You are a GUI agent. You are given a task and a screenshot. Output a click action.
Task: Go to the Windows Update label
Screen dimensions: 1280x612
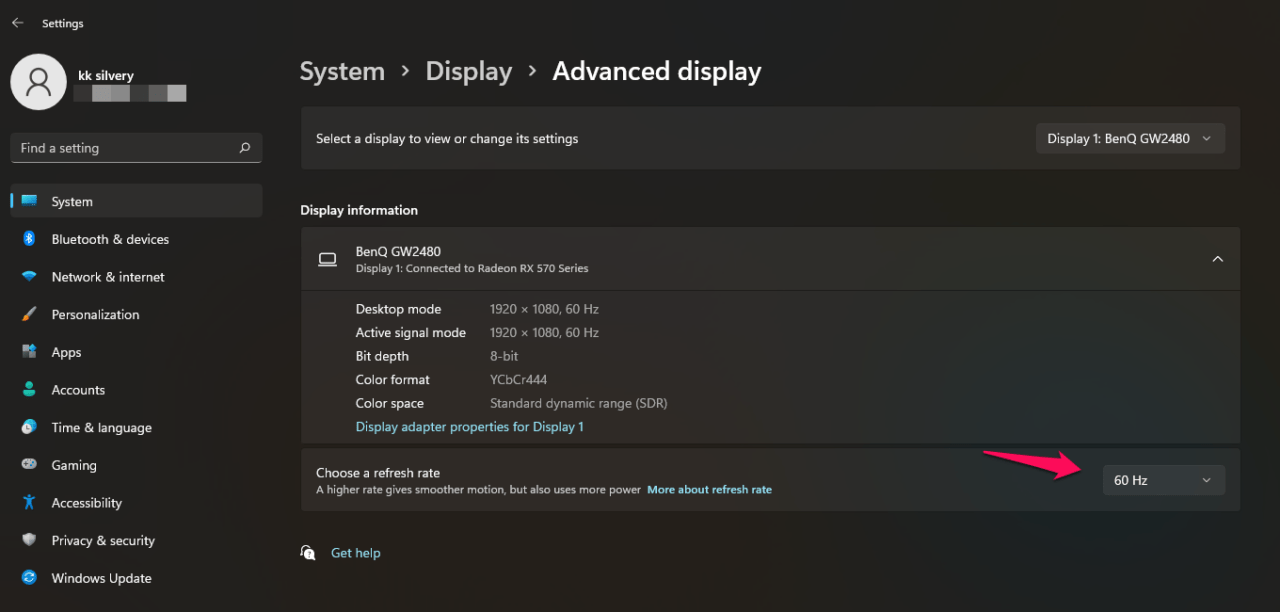coord(102,578)
